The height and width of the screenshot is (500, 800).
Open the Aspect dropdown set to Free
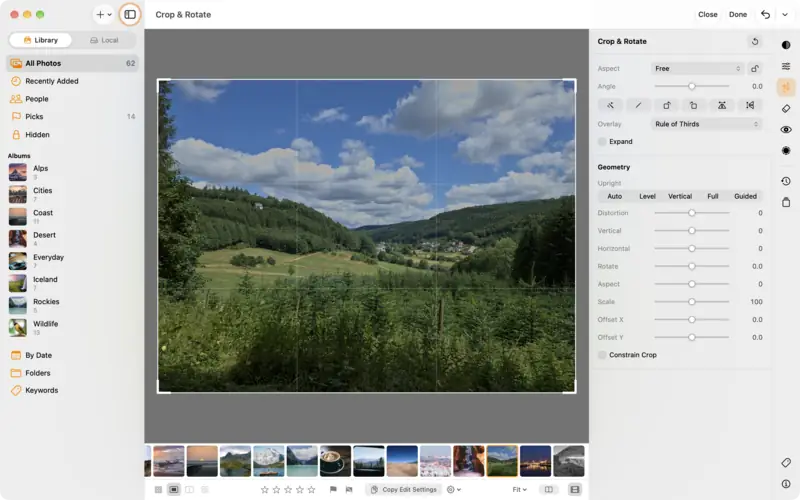point(697,68)
